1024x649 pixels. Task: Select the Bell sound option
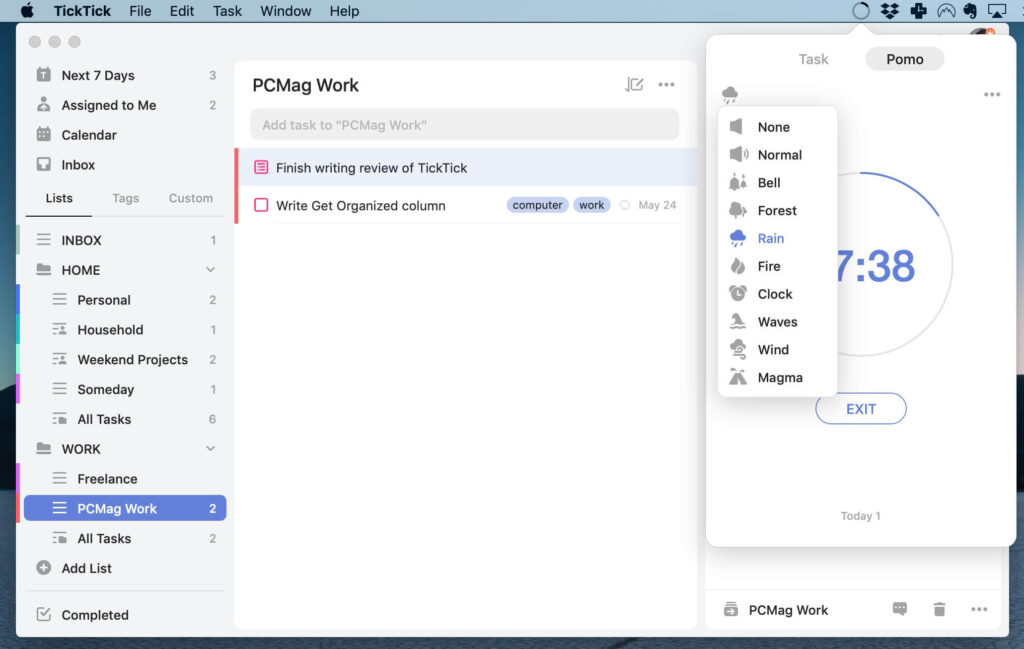[x=777, y=183]
